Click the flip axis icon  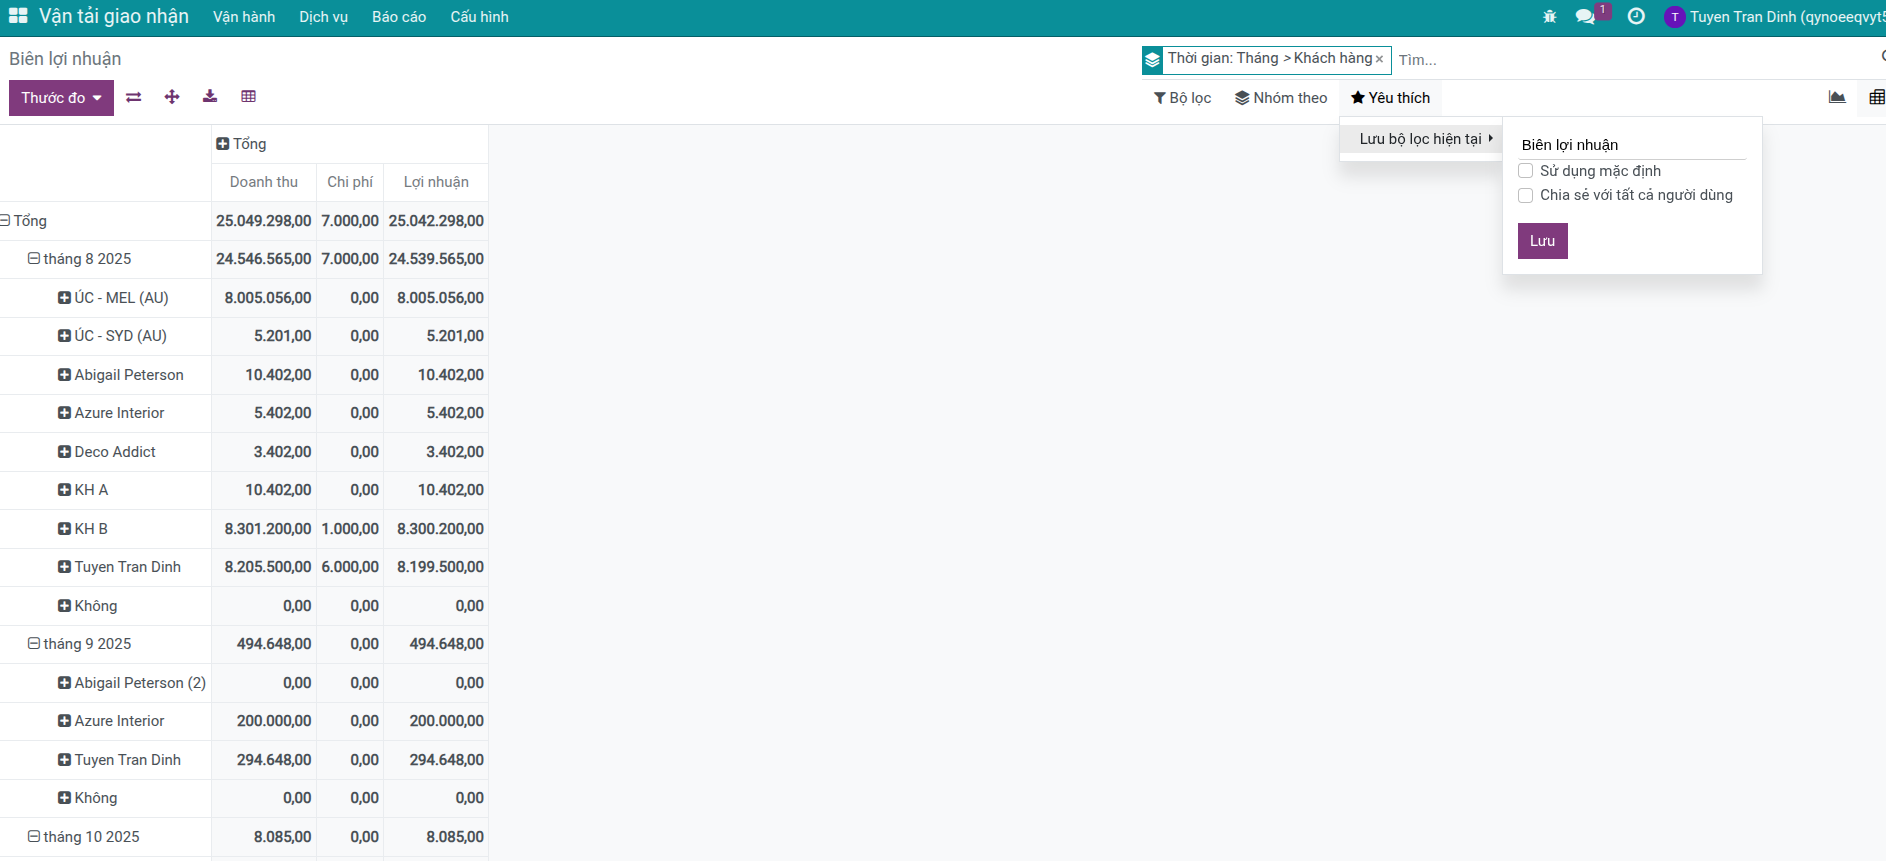(134, 97)
